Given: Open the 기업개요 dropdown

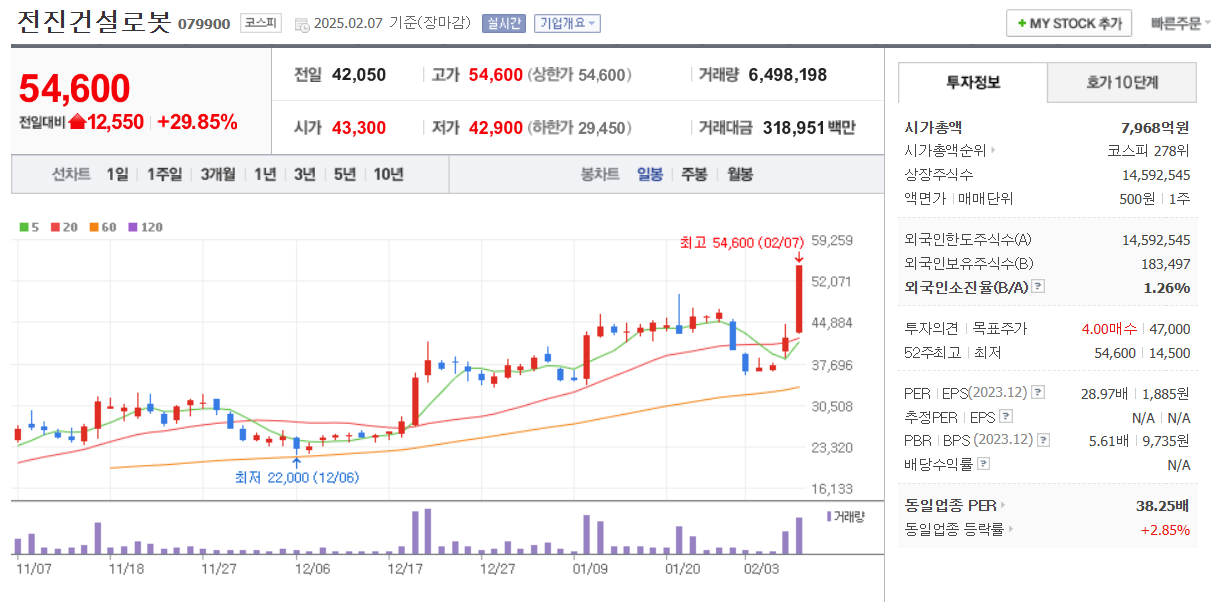Looking at the screenshot, I should (567, 23).
